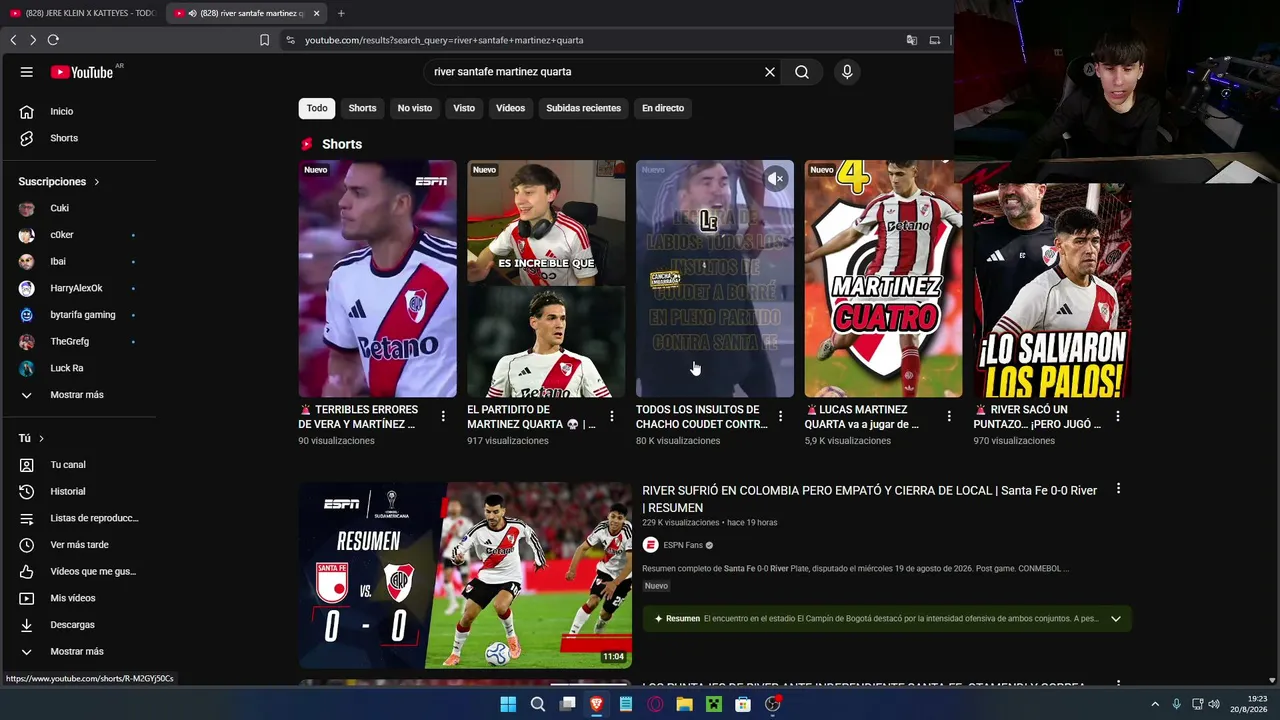Open options for LUCAS MARTINEZ QUARTA short
1280x720 pixels.
pos(949,416)
